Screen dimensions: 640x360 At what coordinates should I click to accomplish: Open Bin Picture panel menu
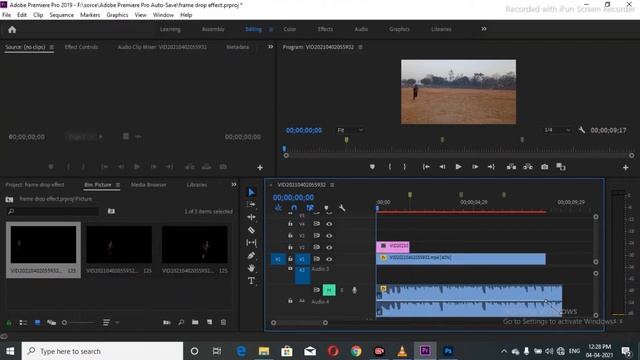click(x=118, y=185)
